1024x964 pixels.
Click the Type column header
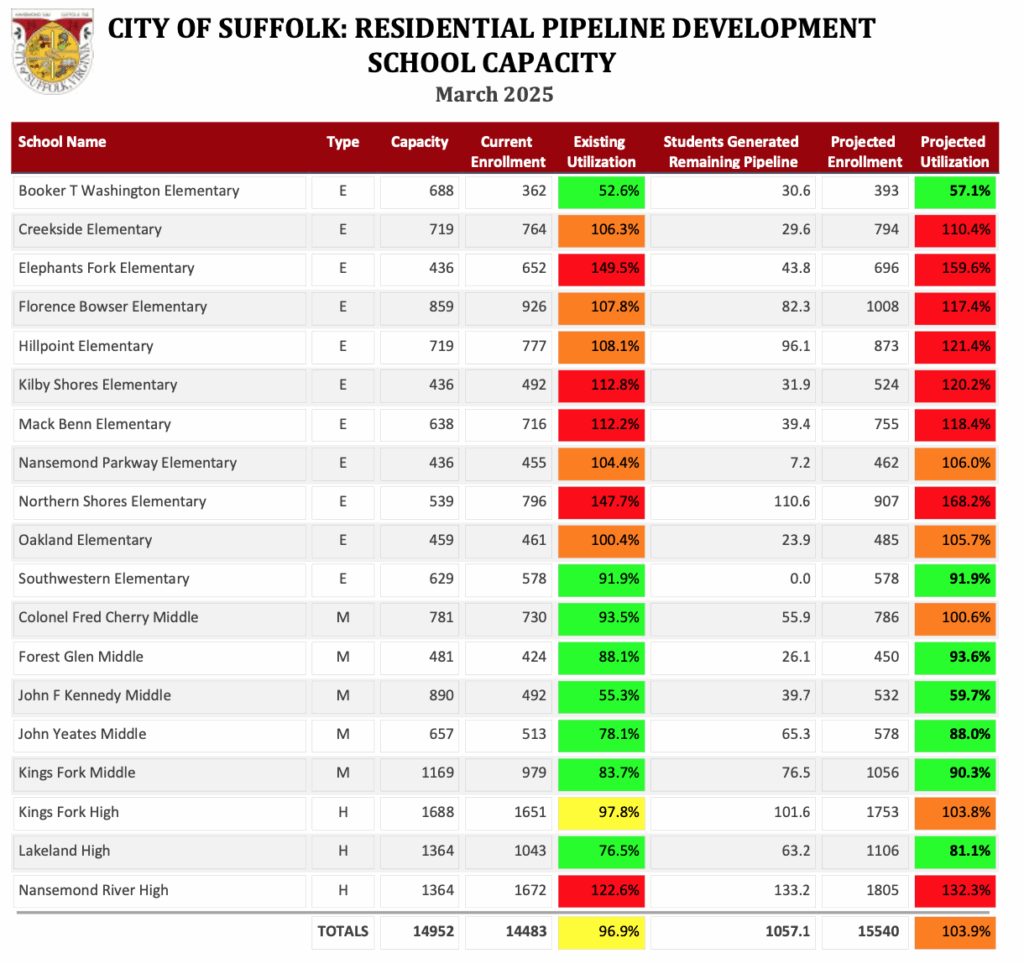(x=342, y=142)
